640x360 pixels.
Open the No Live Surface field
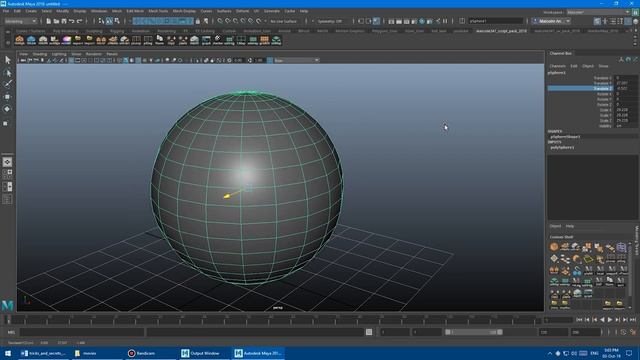pos(284,21)
